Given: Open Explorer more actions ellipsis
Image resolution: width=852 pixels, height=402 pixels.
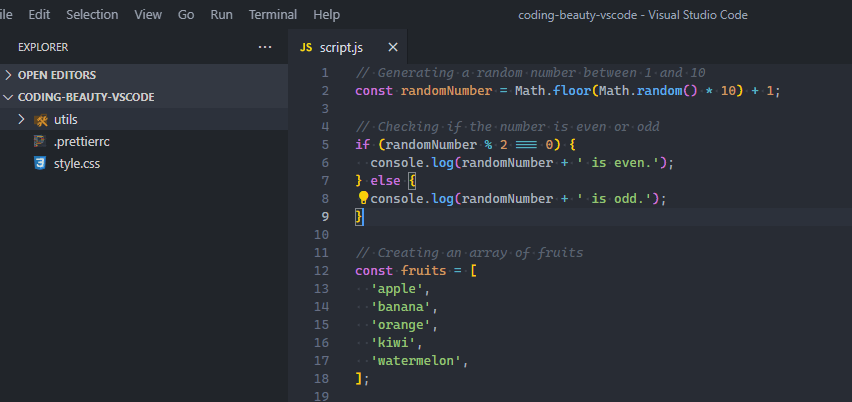Looking at the screenshot, I should [264, 47].
